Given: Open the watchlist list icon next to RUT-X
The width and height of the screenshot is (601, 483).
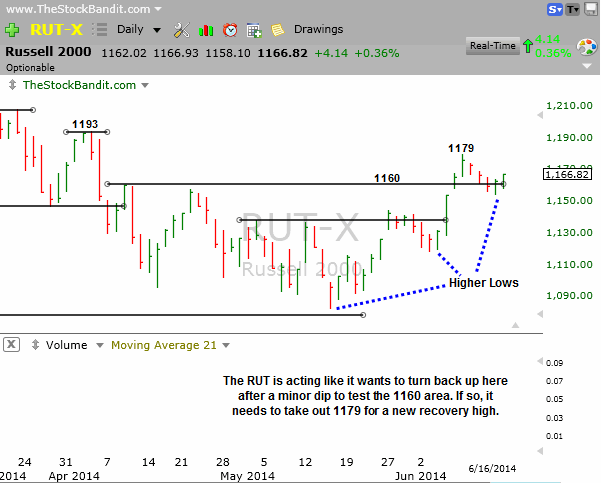Looking at the screenshot, I should (x=100, y=30).
